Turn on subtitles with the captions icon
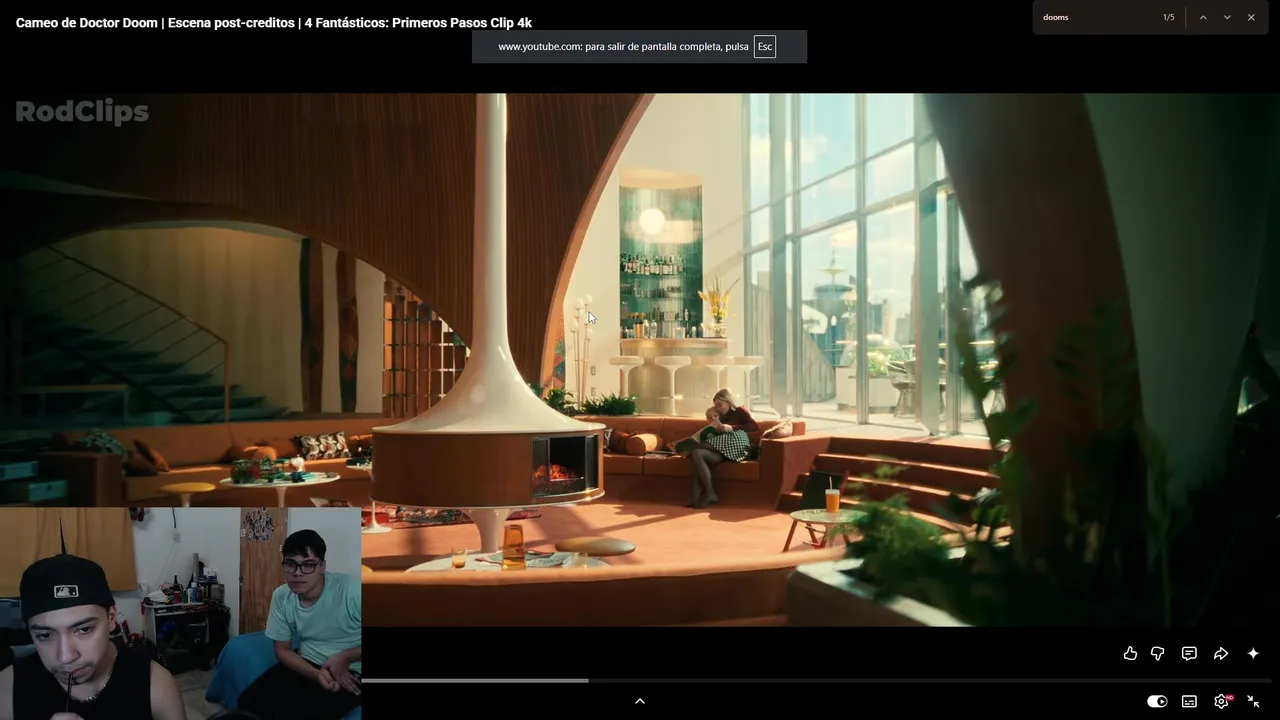The height and width of the screenshot is (720, 1280). [1189, 701]
